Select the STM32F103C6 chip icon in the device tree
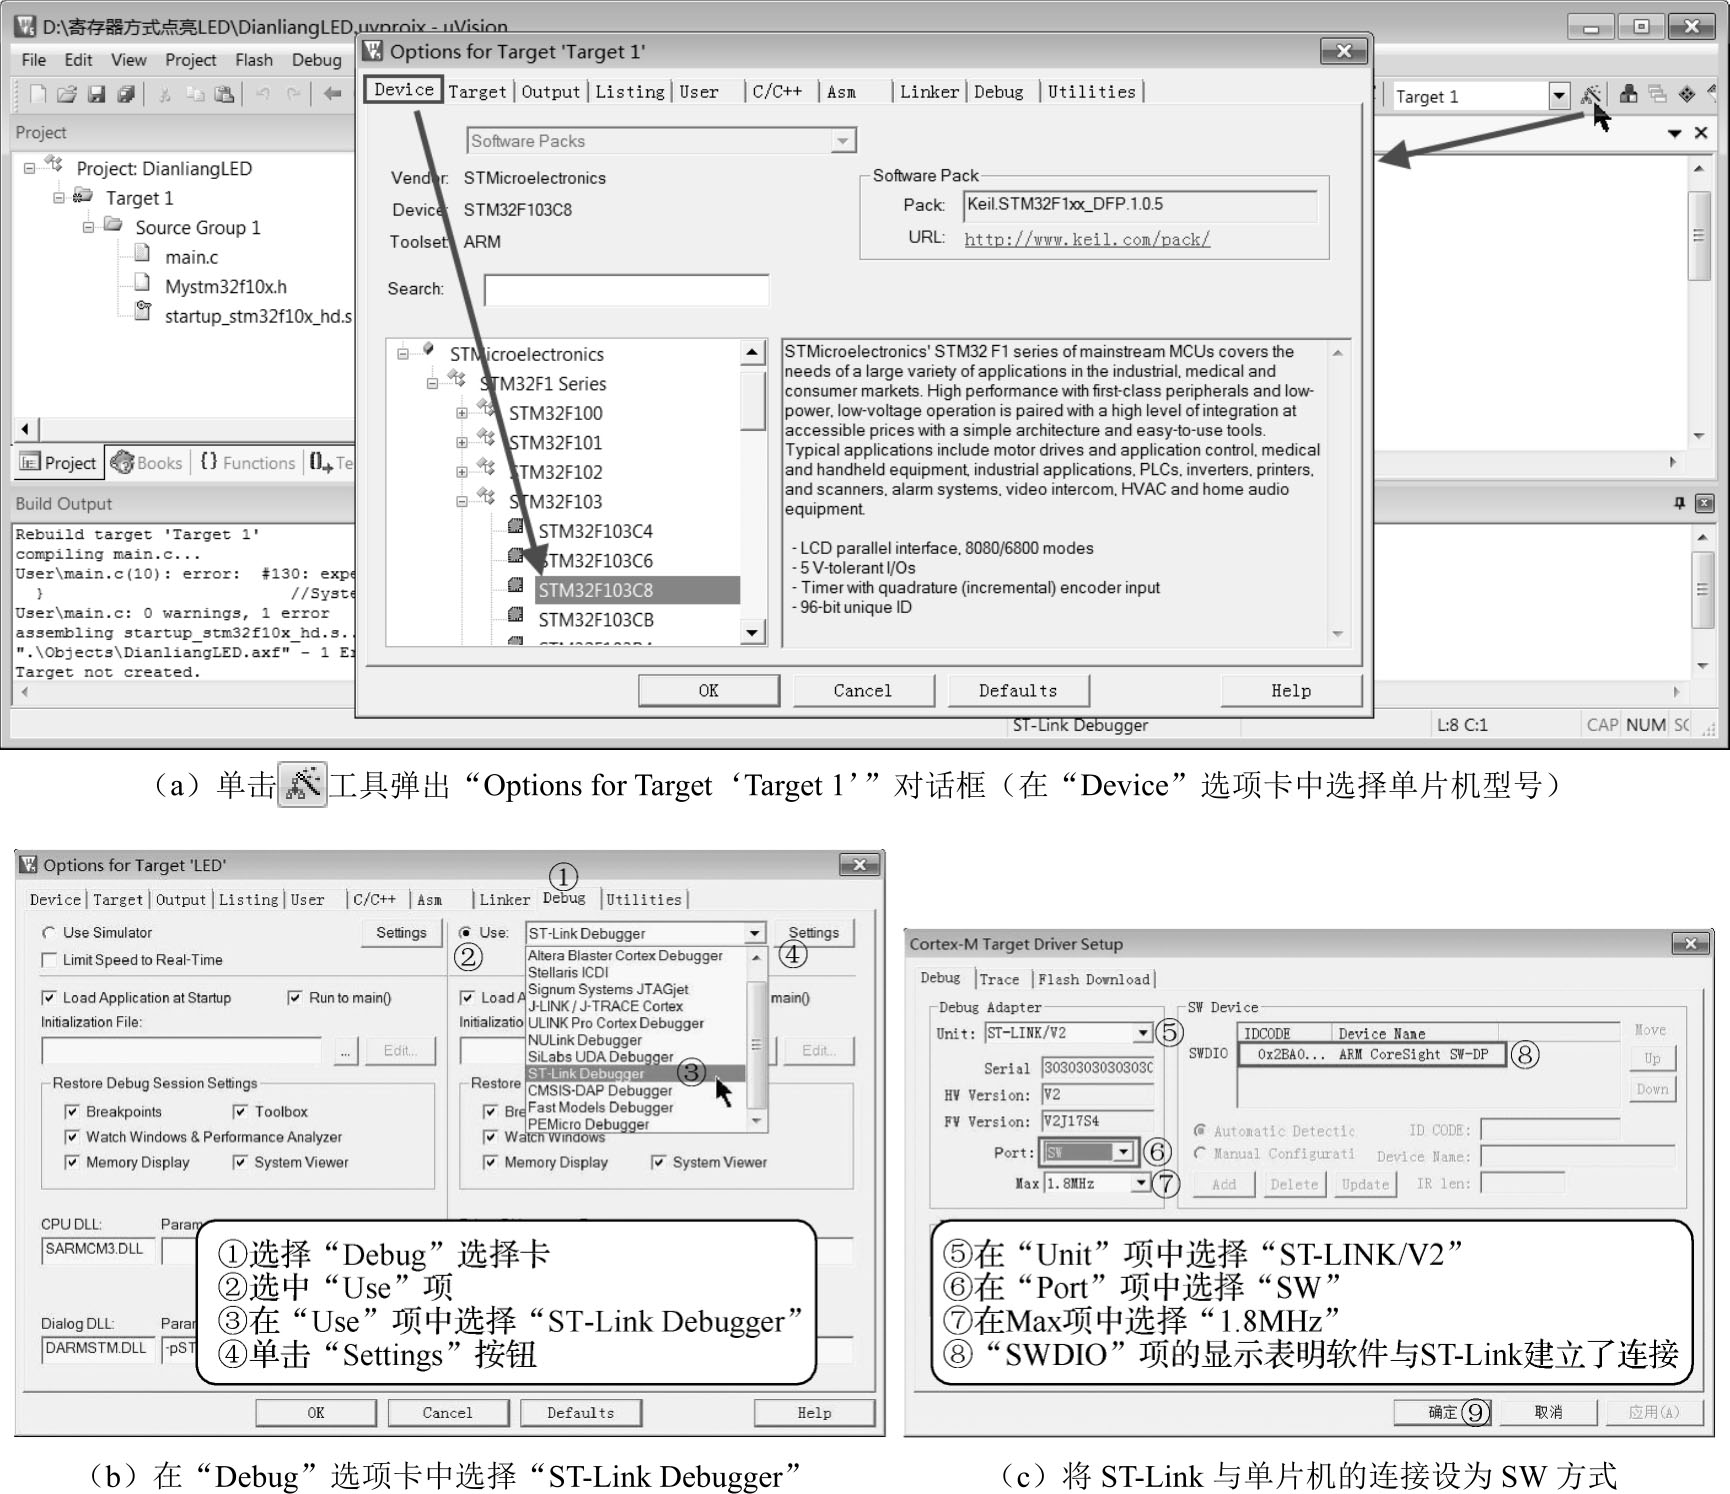The height and width of the screenshot is (1494, 1730). click(516, 556)
